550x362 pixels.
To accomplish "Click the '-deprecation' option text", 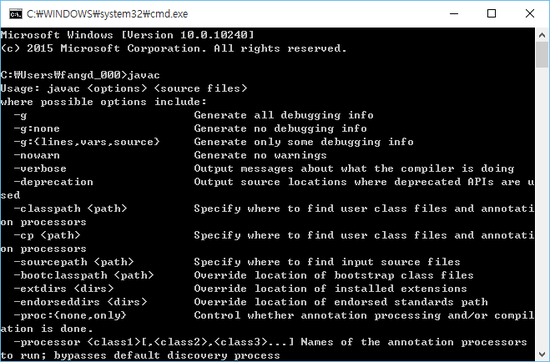I will coord(53,182).
